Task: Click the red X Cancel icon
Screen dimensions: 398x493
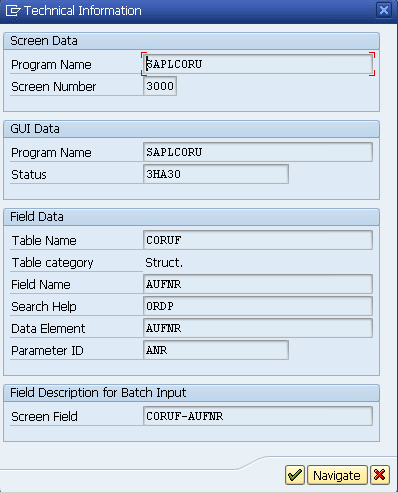Action: click(380, 475)
